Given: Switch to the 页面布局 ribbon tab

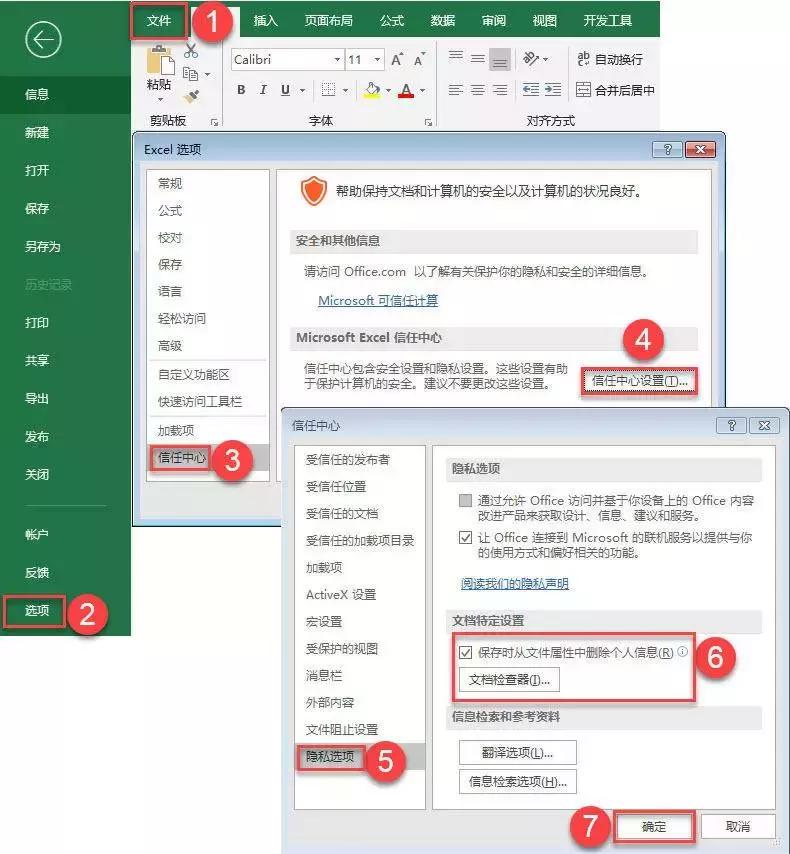Looking at the screenshot, I should coord(329,21).
